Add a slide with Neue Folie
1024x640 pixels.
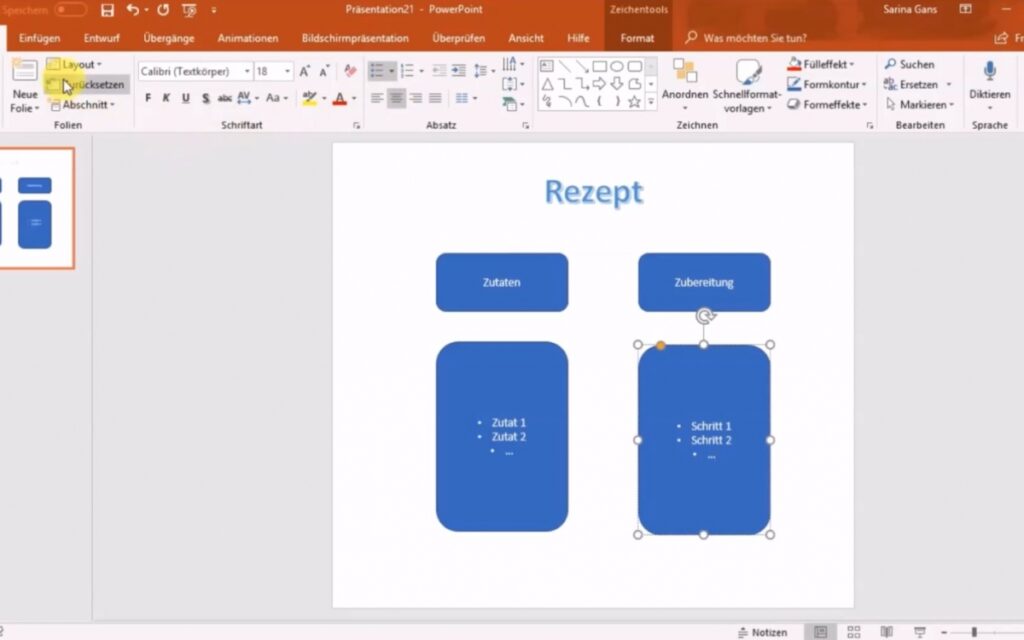(x=25, y=86)
